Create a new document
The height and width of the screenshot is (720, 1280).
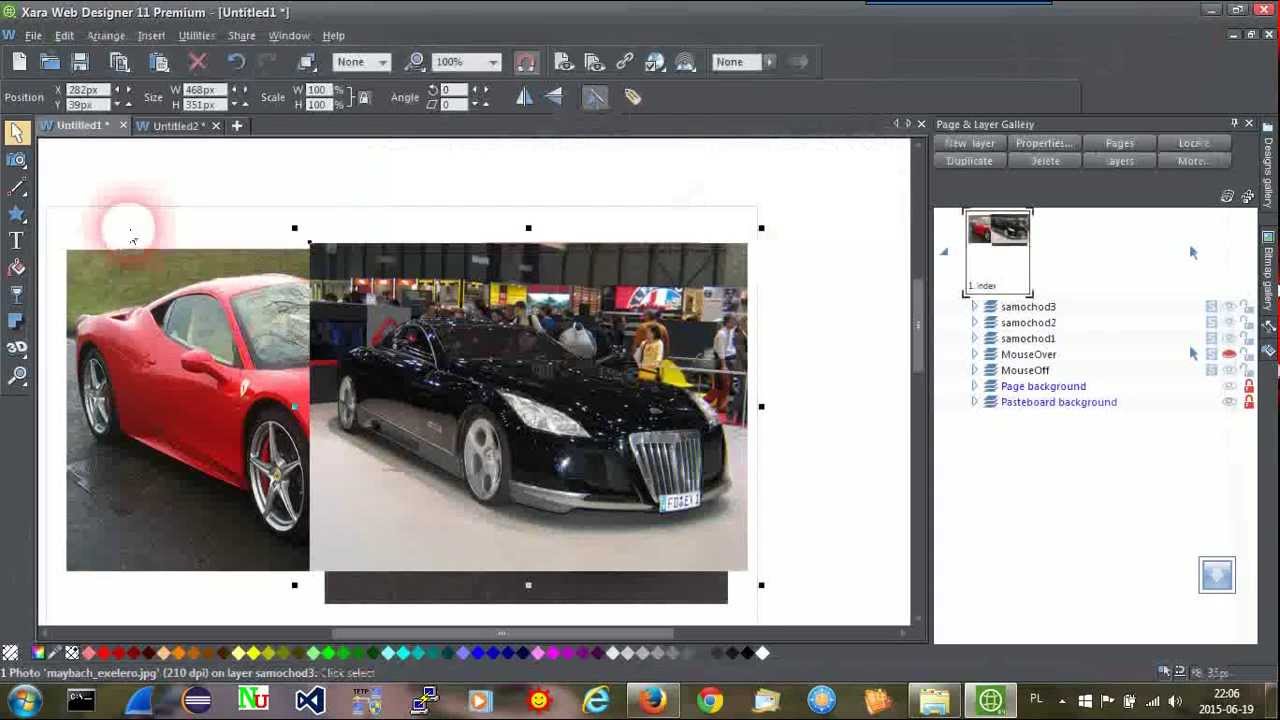[19, 62]
